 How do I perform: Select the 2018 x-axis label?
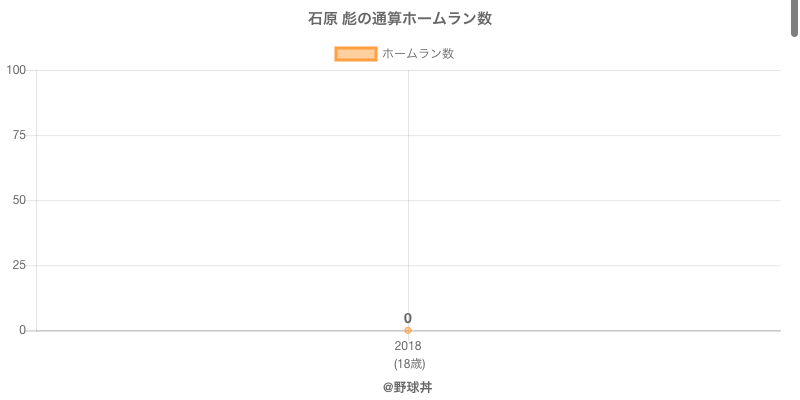coord(408,346)
